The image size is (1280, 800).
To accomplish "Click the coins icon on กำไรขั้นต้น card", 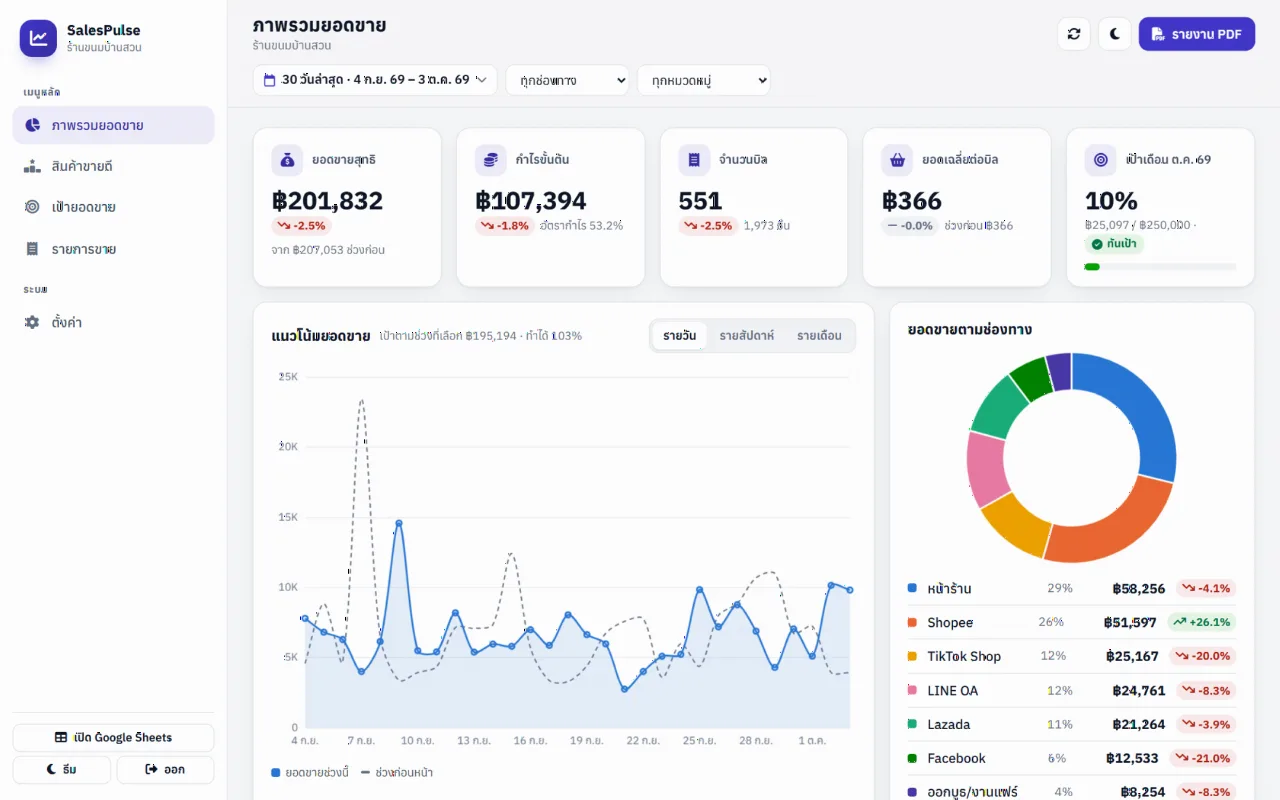I will 491,160.
